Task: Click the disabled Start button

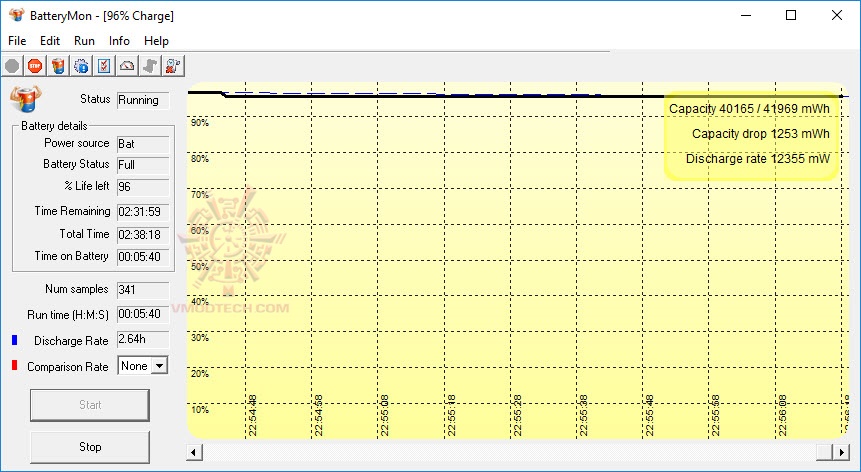Action: (x=90, y=405)
